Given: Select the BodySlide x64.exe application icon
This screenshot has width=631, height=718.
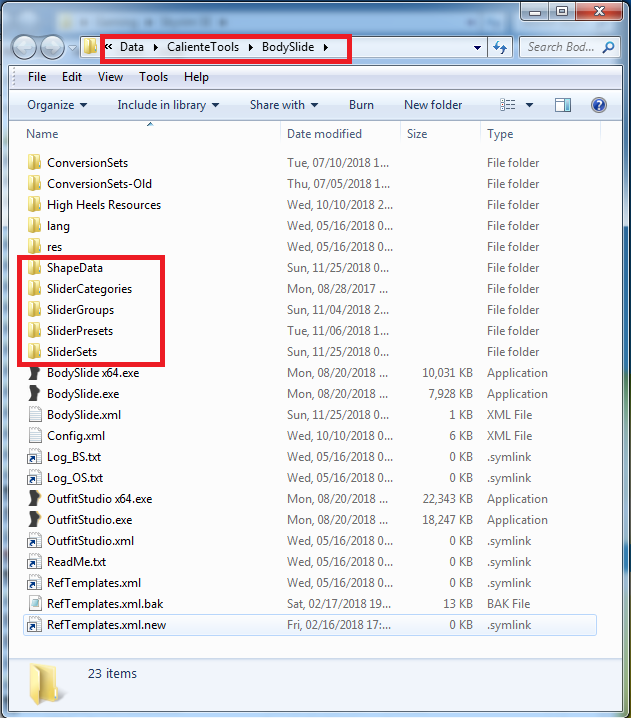Looking at the screenshot, I should click(34, 373).
